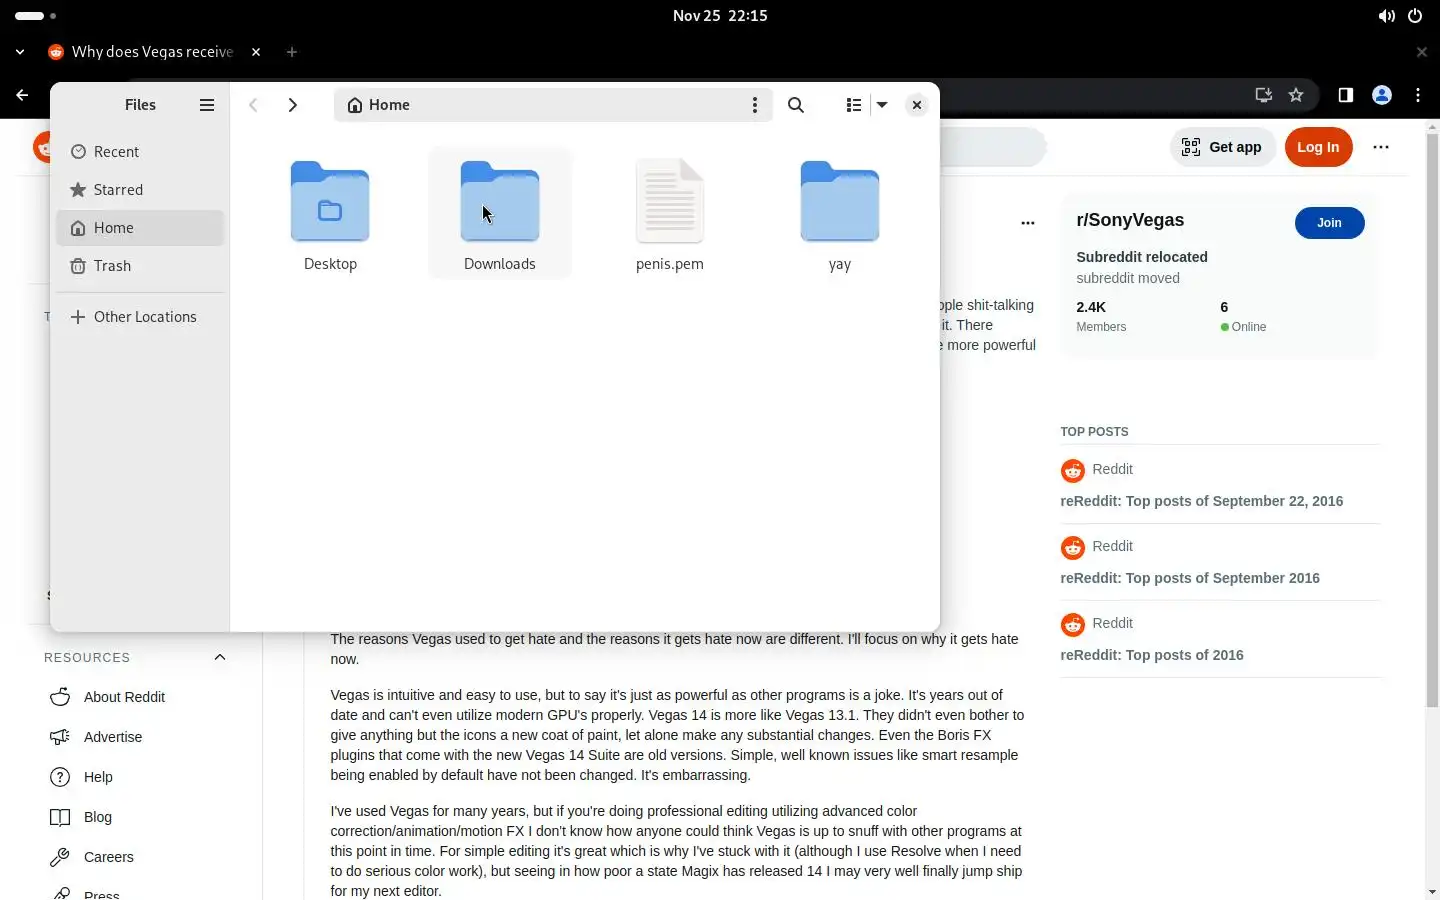
Task: Click the Log In button
Action: point(1318,147)
